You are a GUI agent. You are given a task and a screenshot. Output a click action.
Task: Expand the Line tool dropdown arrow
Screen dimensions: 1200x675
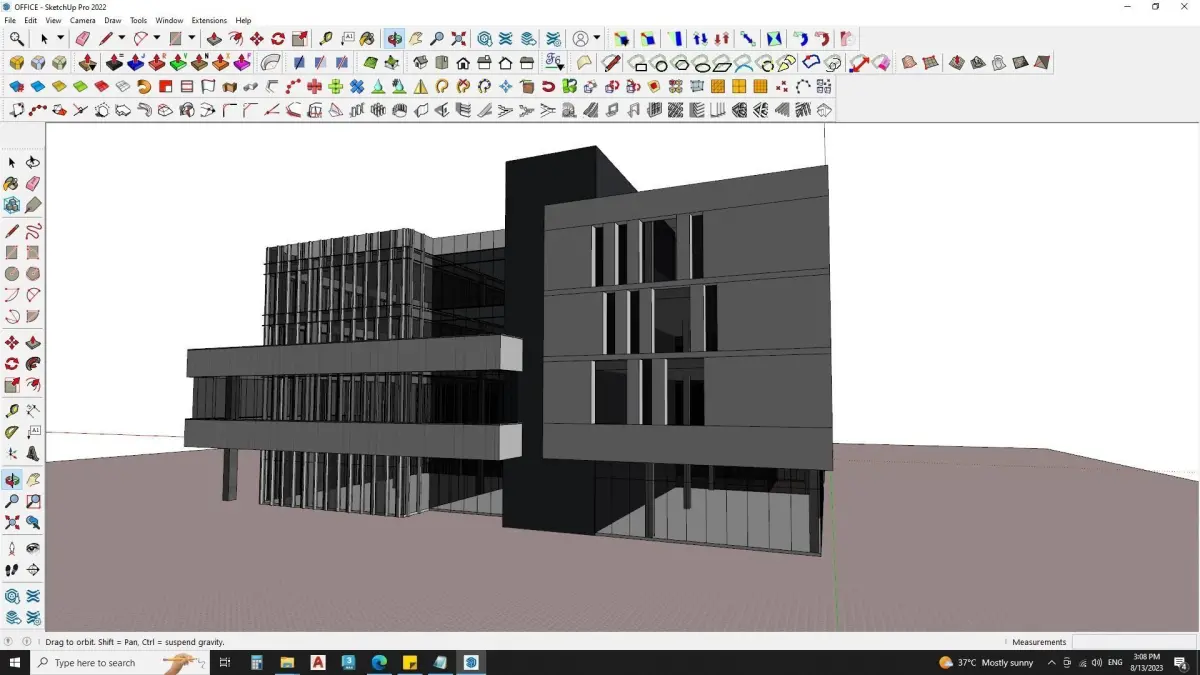click(122, 38)
